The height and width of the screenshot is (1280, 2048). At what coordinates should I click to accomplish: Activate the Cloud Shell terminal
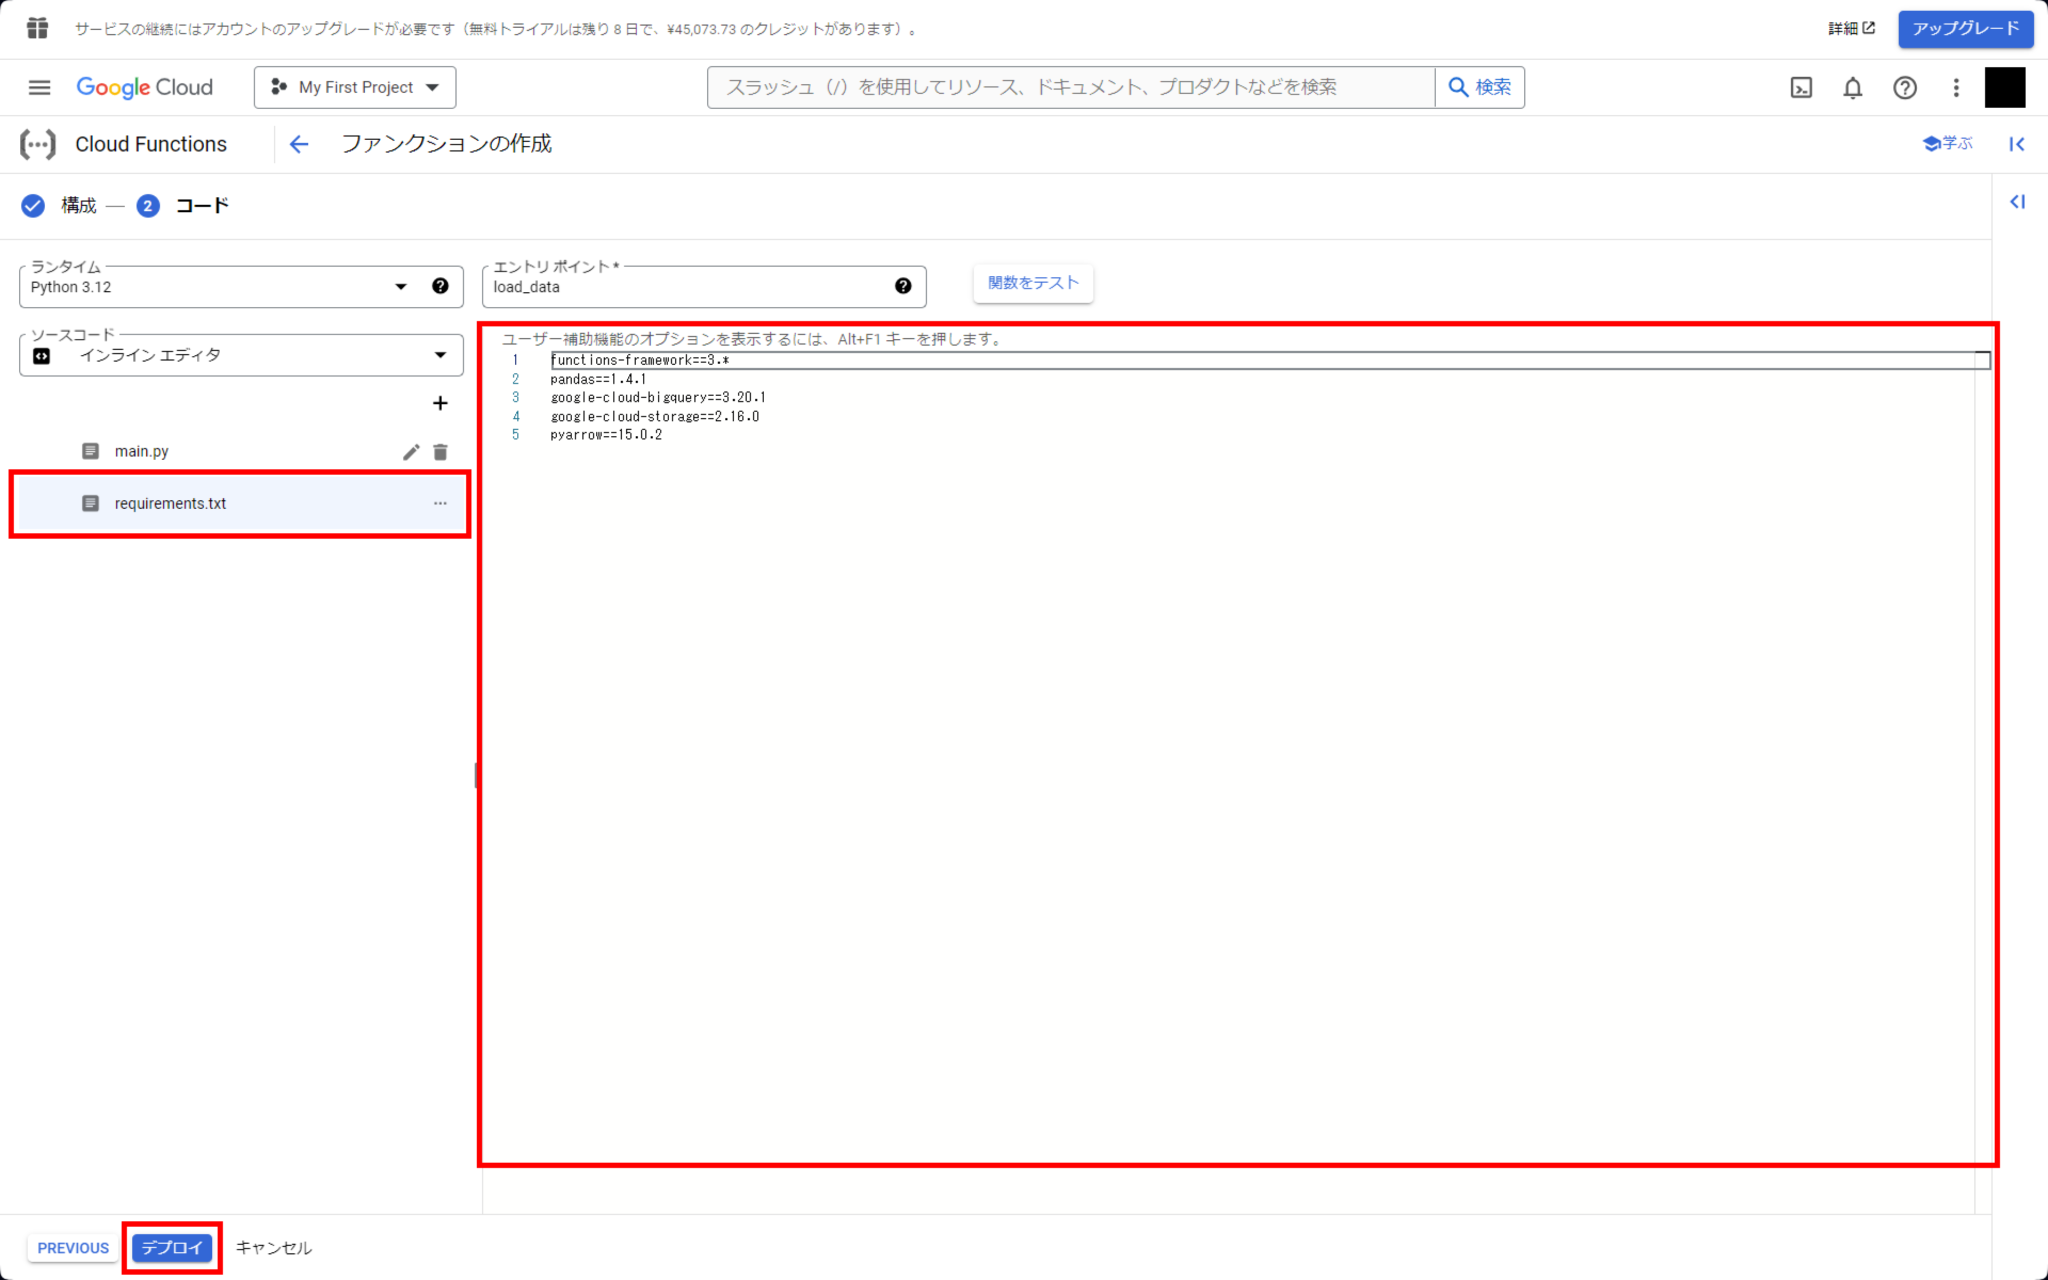point(1801,88)
